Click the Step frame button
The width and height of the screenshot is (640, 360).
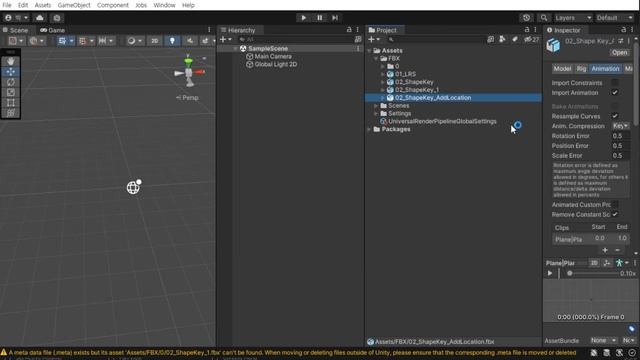[335, 18]
